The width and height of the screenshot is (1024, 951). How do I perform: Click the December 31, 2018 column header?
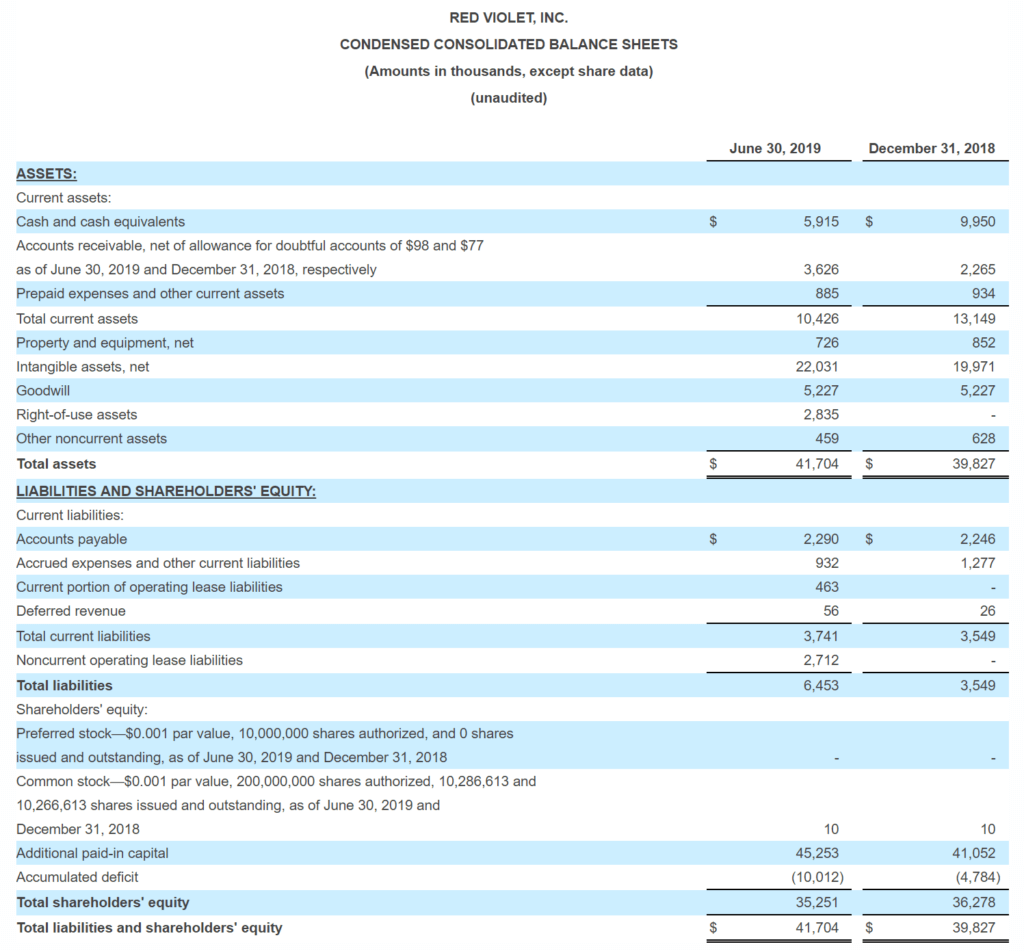coord(931,149)
